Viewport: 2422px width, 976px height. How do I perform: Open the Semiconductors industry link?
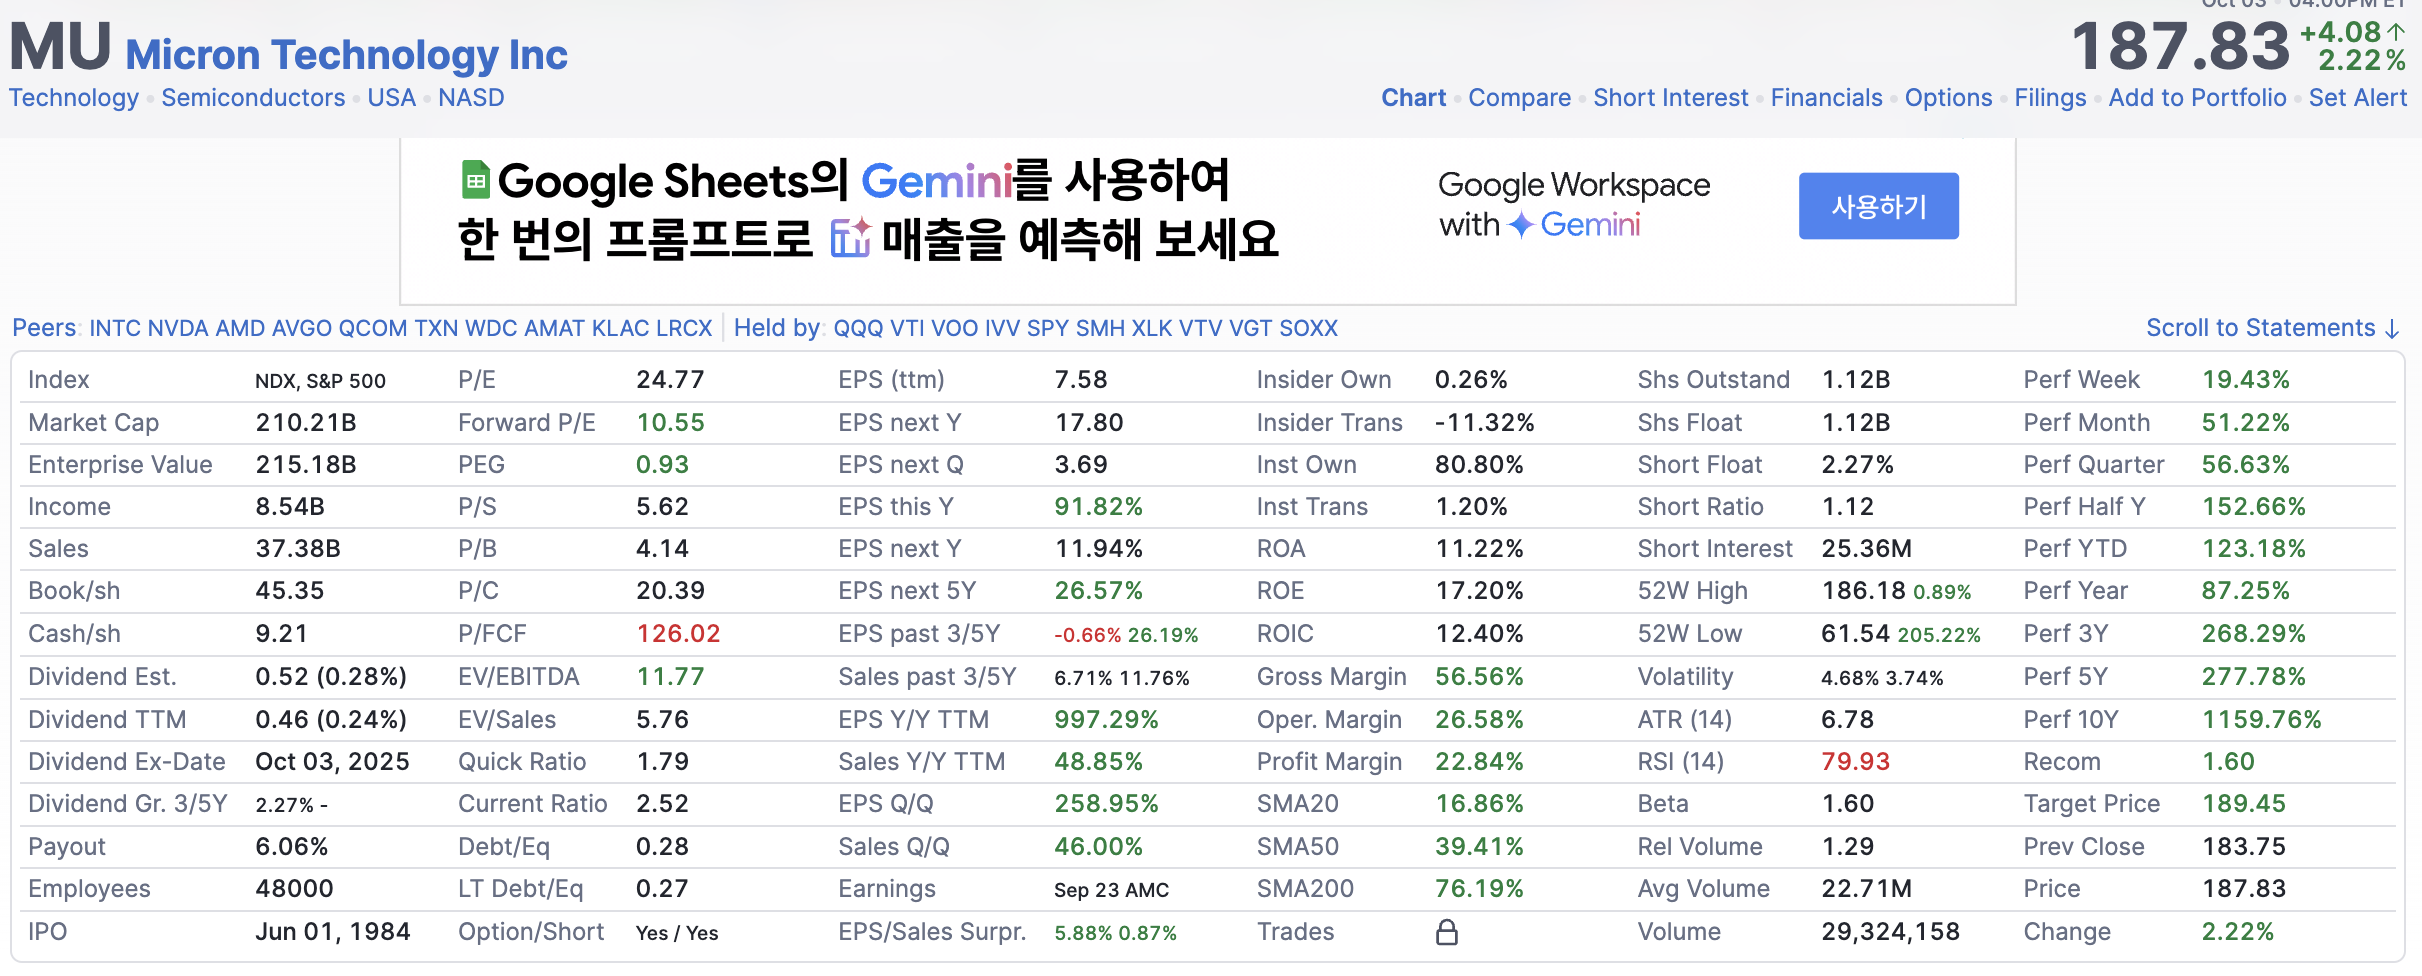tap(253, 98)
